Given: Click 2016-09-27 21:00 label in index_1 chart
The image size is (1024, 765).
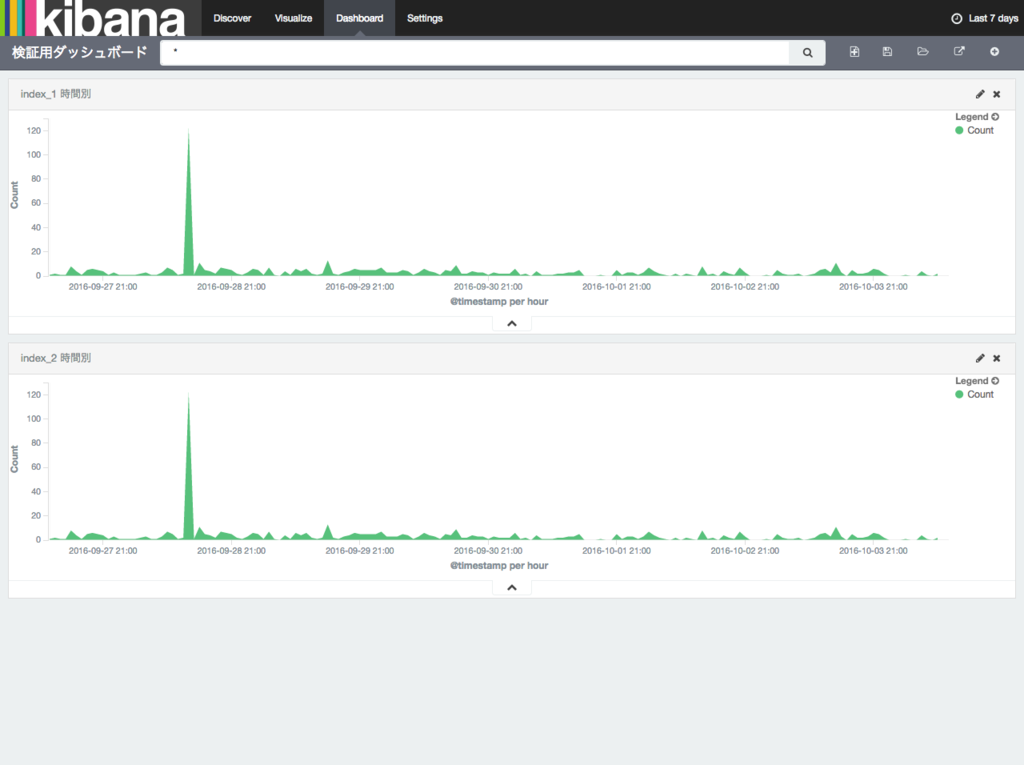Looking at the screenshot, I should [x=103, y=287].
